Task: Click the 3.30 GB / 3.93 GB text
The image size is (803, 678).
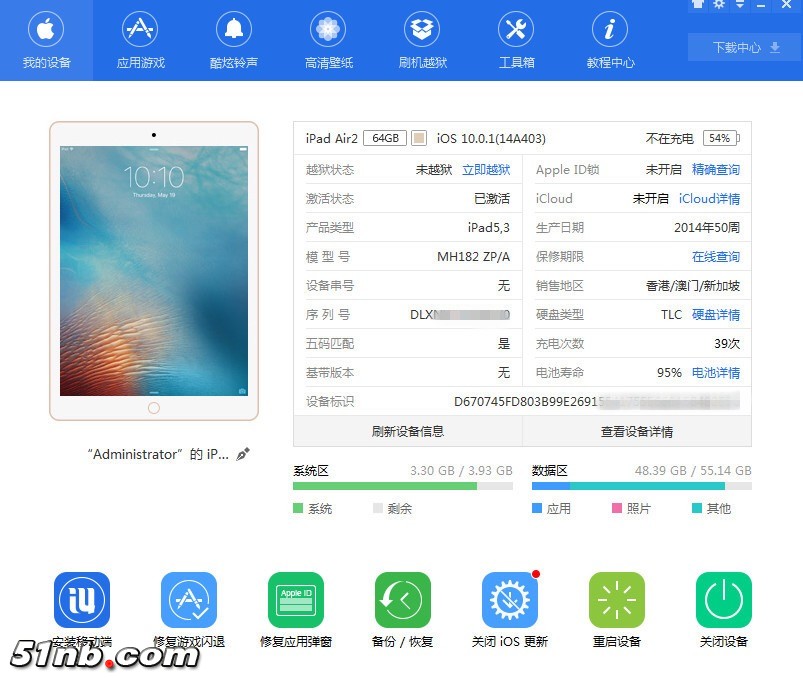Action: [461, 471]
